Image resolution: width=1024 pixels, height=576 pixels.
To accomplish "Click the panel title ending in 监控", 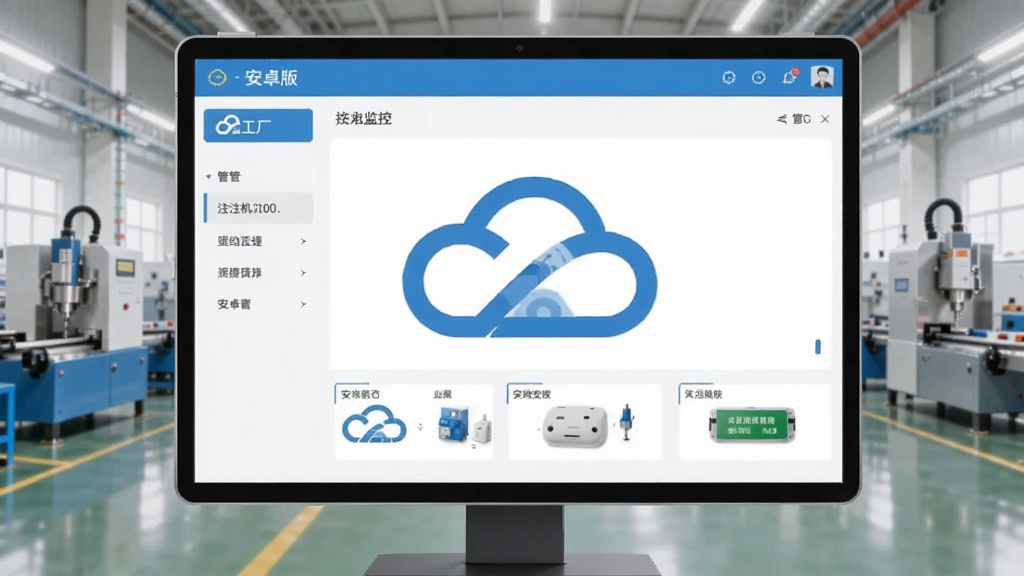I will (x=363, y=118).
